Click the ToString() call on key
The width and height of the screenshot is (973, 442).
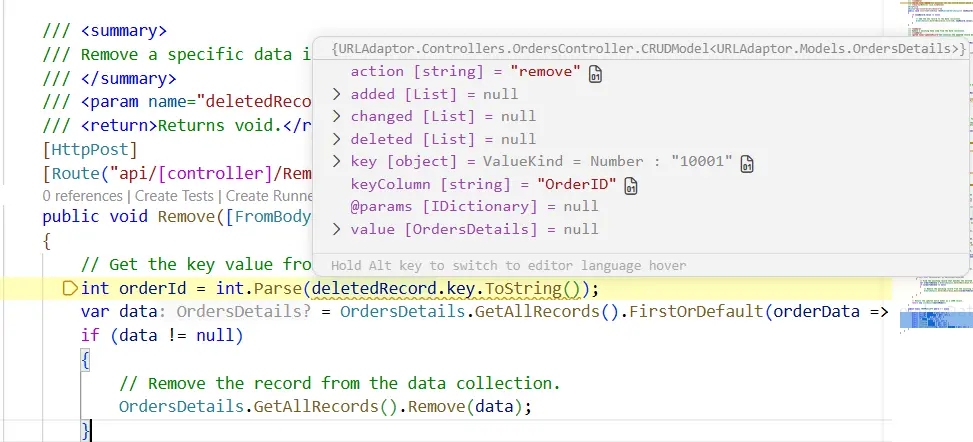click(532, 289)
